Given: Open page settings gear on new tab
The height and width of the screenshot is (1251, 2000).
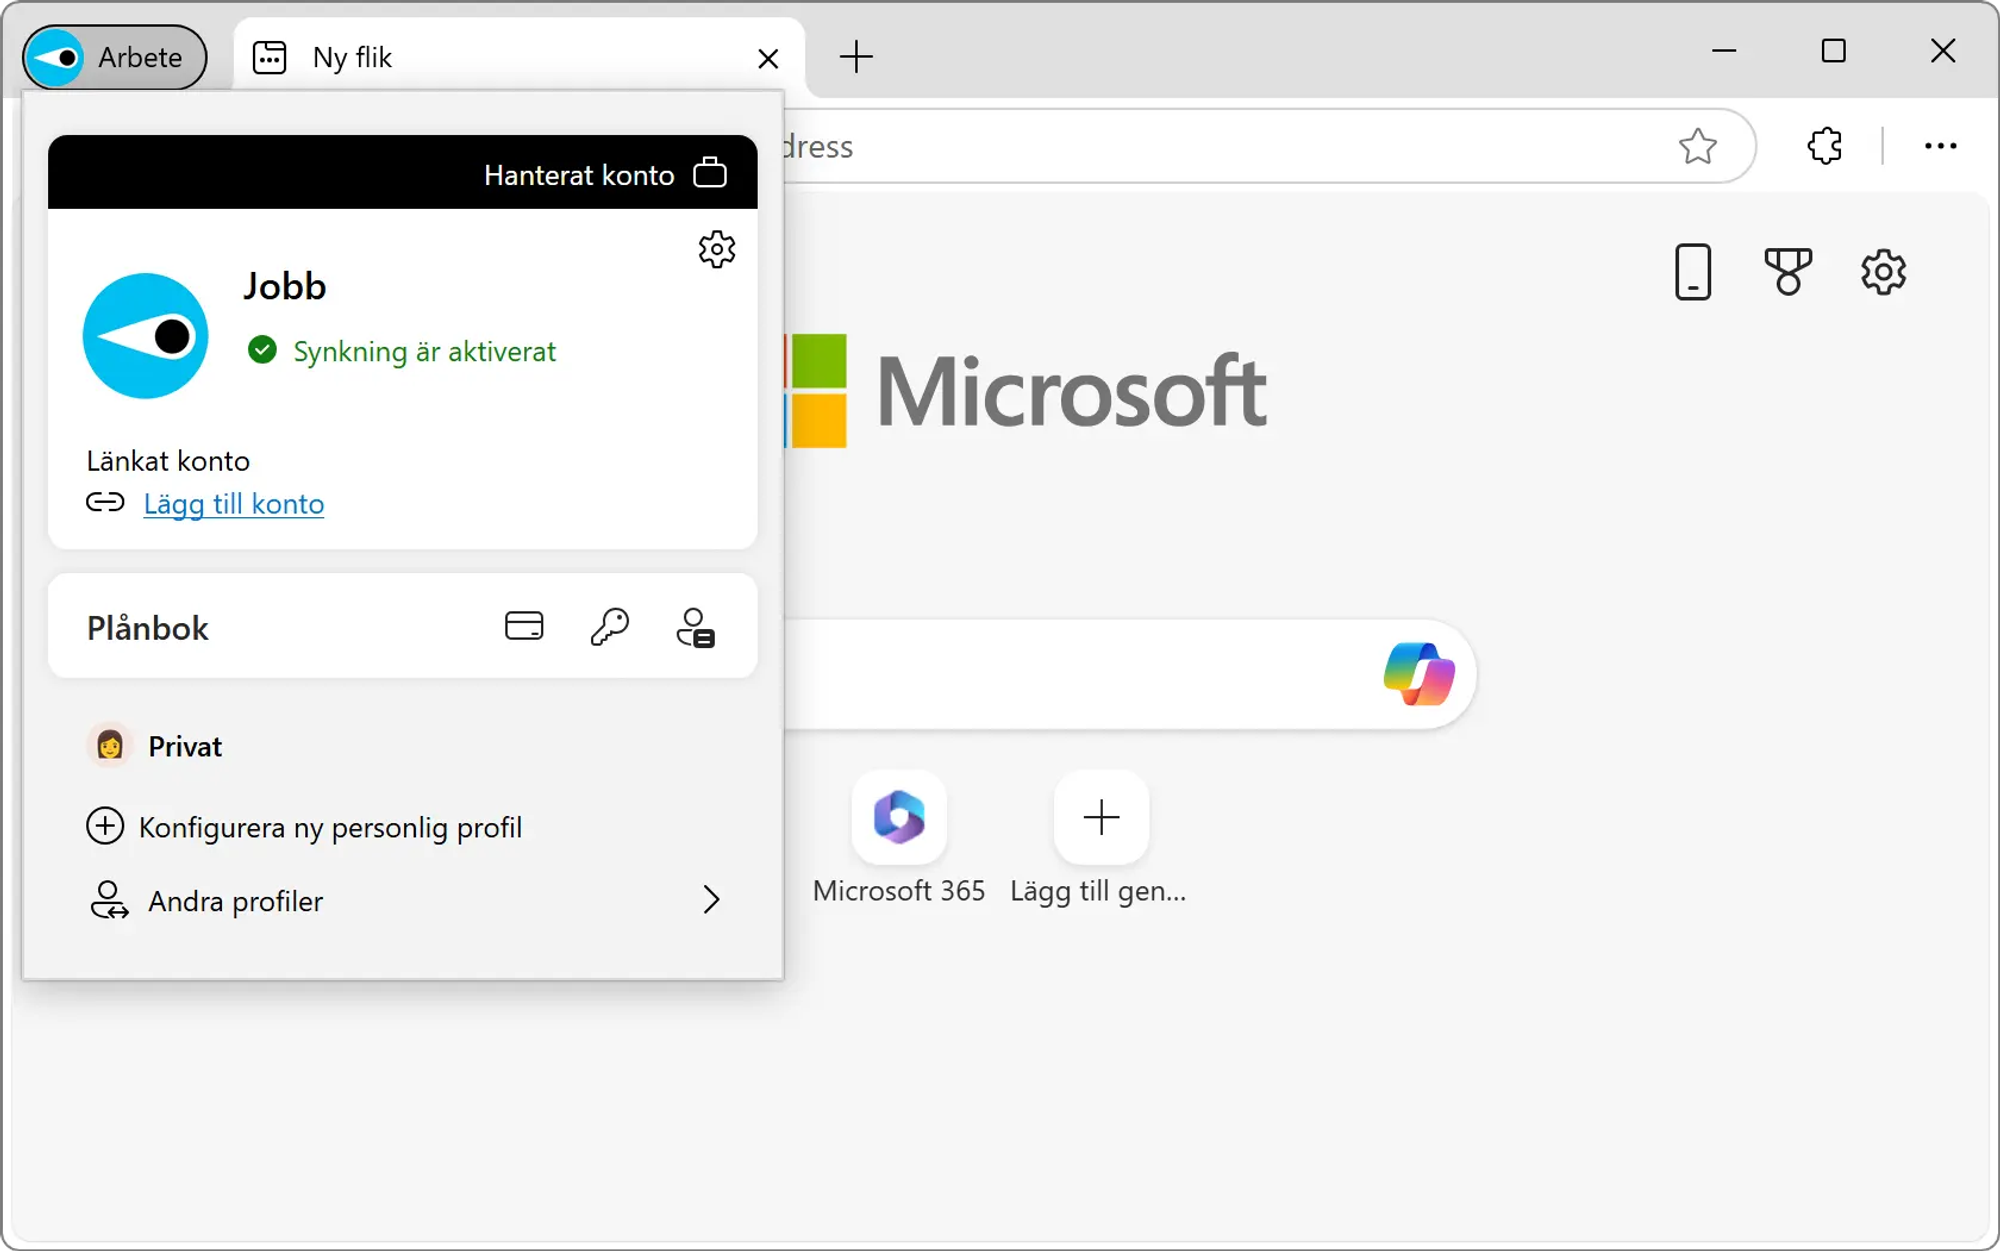Looking at the screenshot, I should coord(1883,272).
